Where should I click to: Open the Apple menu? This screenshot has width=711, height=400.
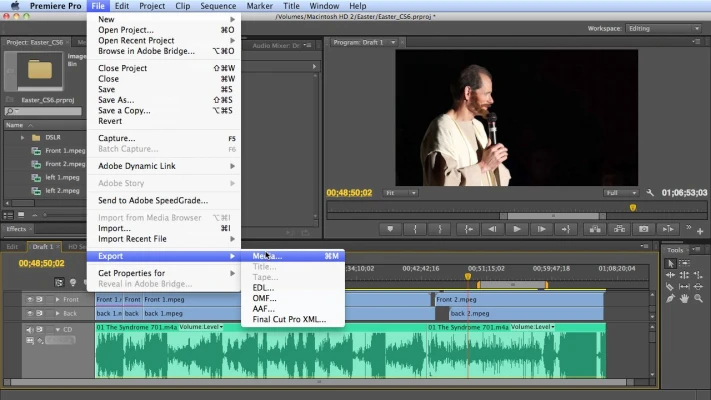15,5
